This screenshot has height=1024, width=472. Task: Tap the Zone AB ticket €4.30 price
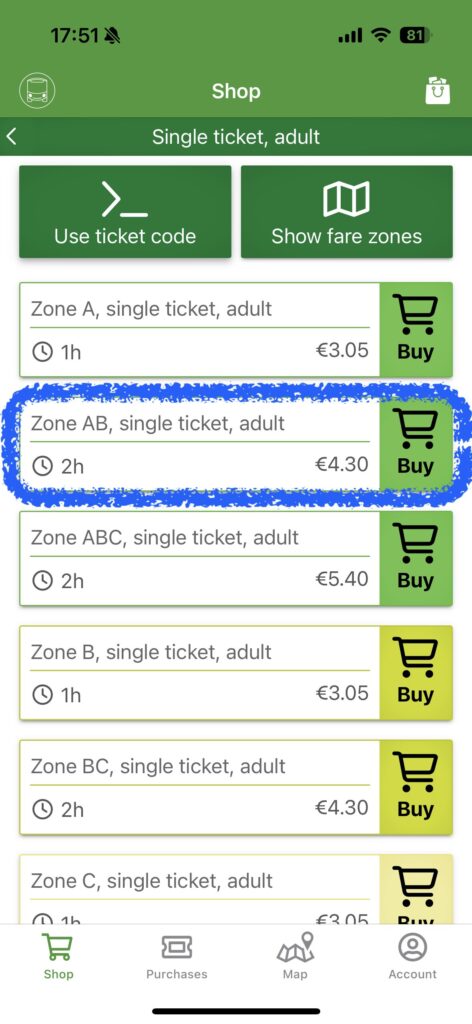pyautogui.click(x=342, y=465)
